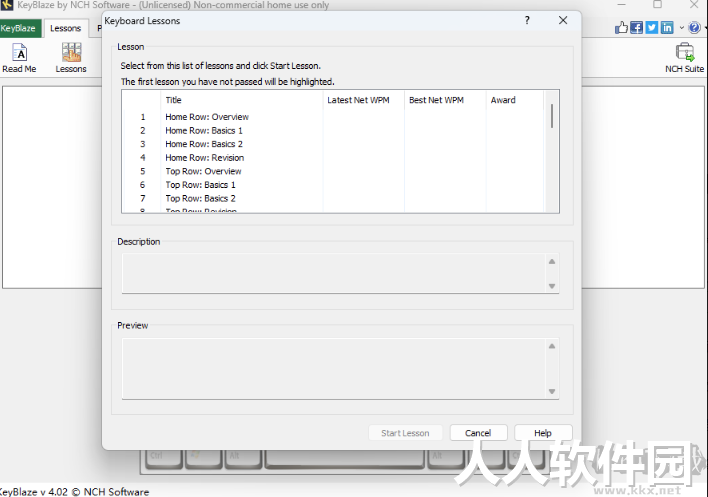Open the Read Me toolbar icon
The width and height of the screenshot is (708, 497).
[19, 58]
